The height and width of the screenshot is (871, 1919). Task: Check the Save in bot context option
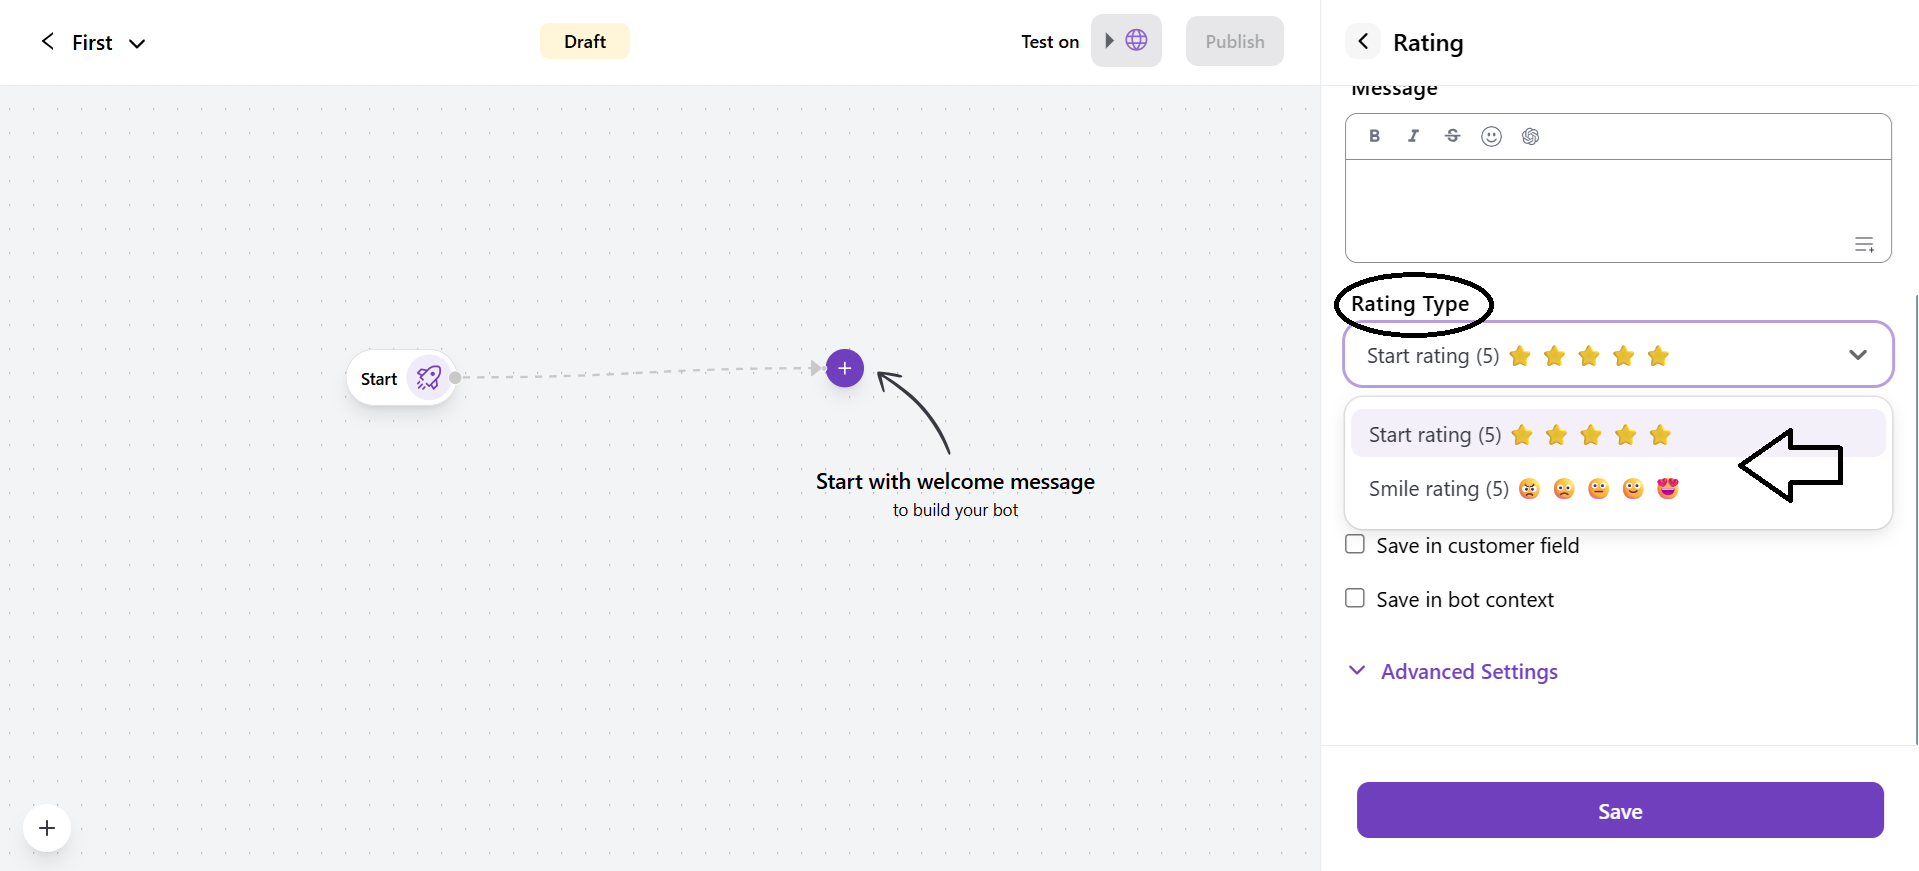(x=1355, y=599)
